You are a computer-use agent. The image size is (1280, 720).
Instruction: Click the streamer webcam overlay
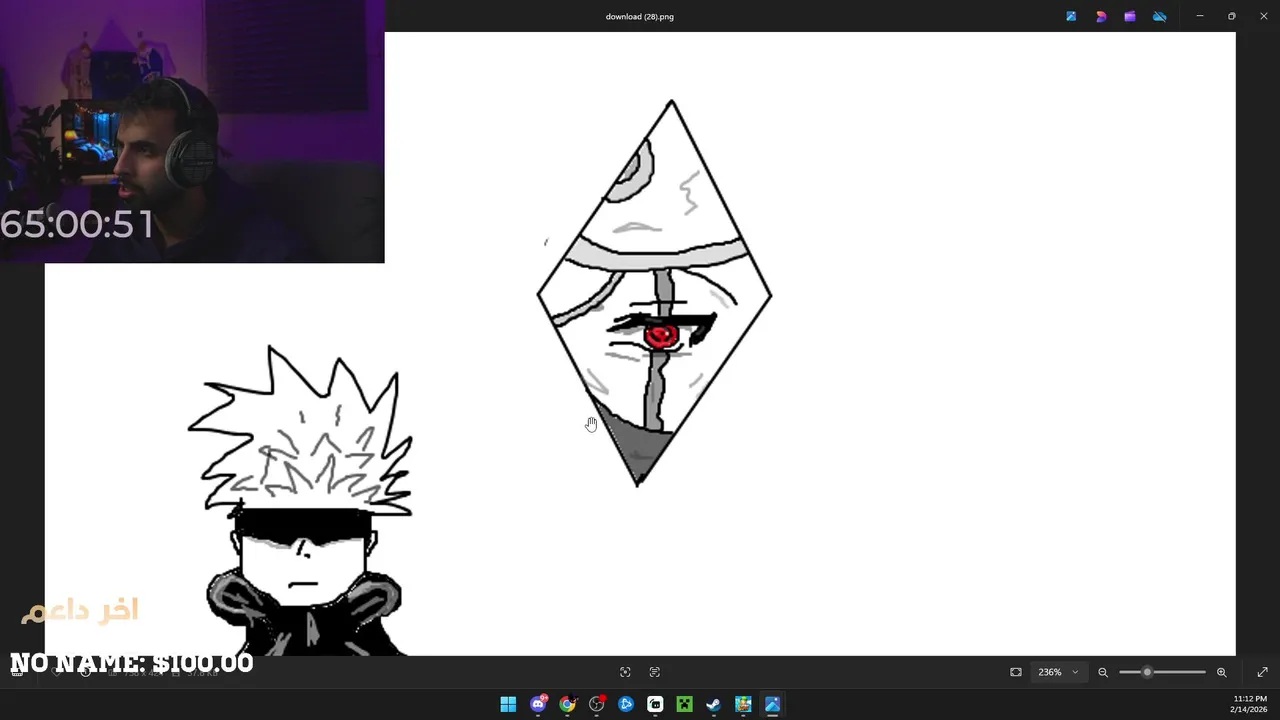tap(192, 131)
